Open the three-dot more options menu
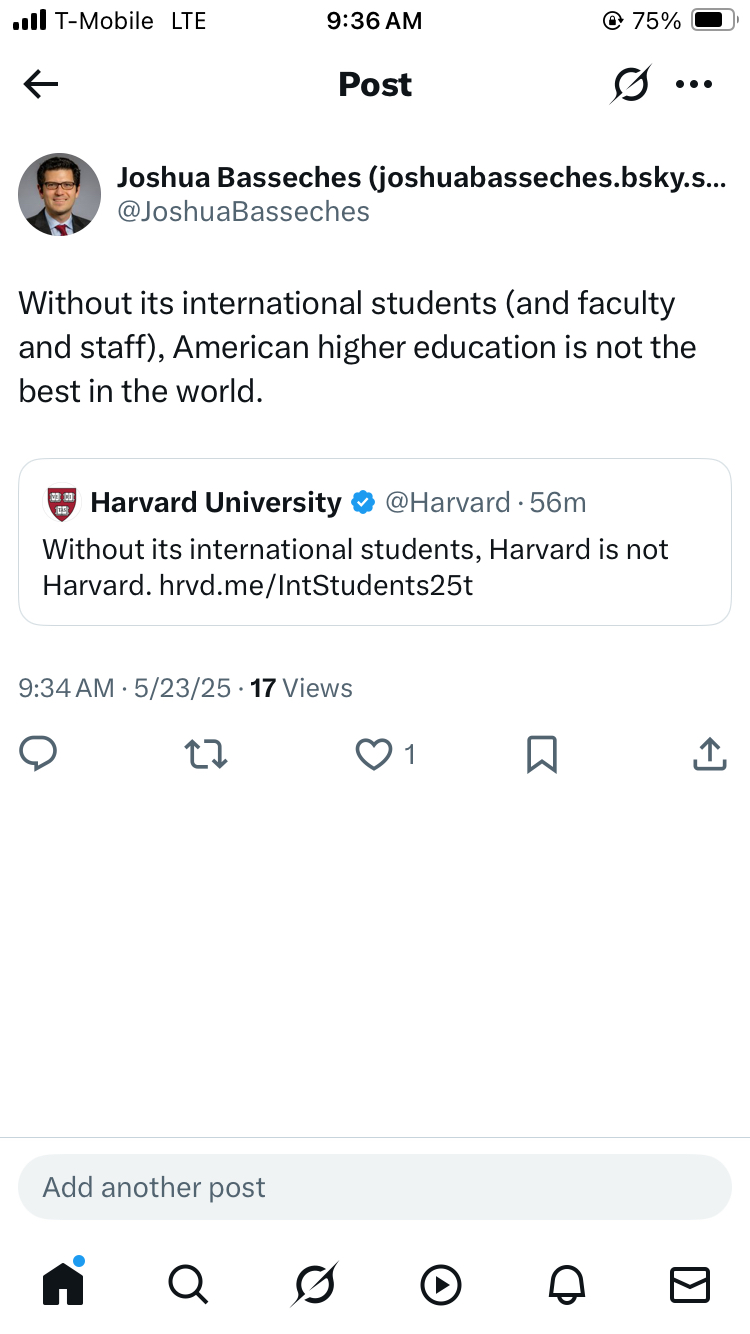750x1334 pixels. pos(694,85)
